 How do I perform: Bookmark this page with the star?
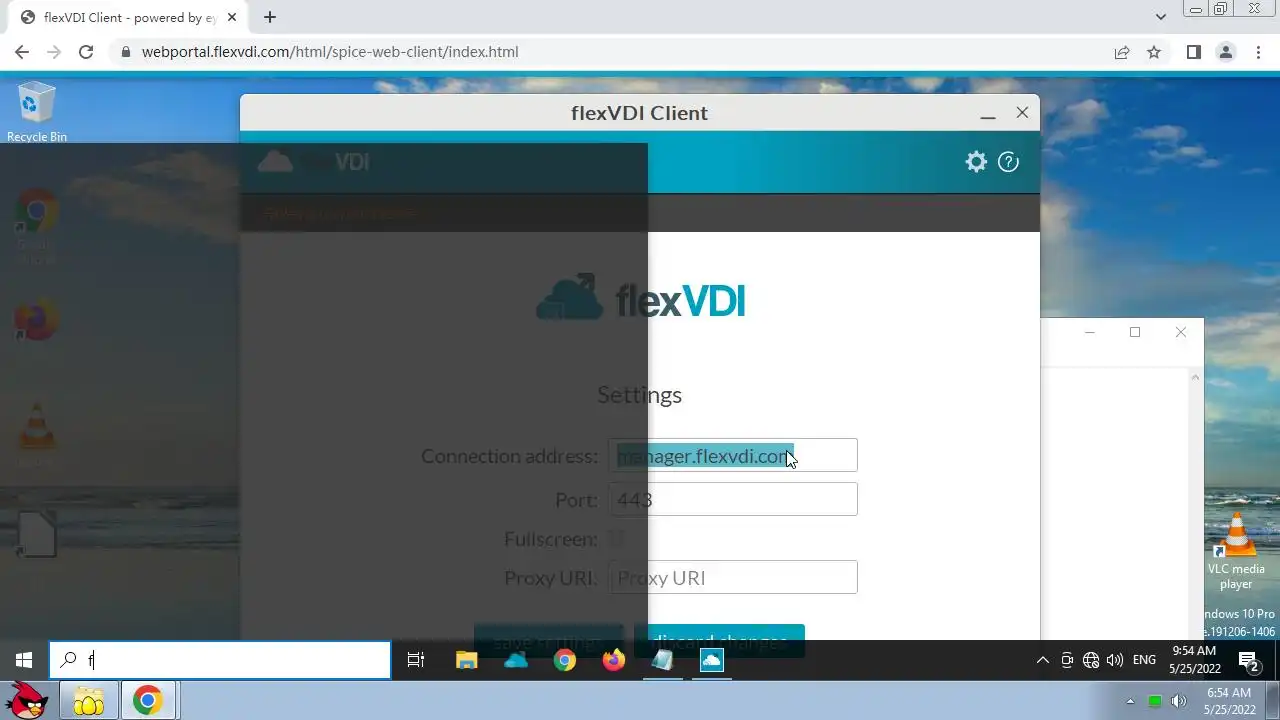[1154, 52]
